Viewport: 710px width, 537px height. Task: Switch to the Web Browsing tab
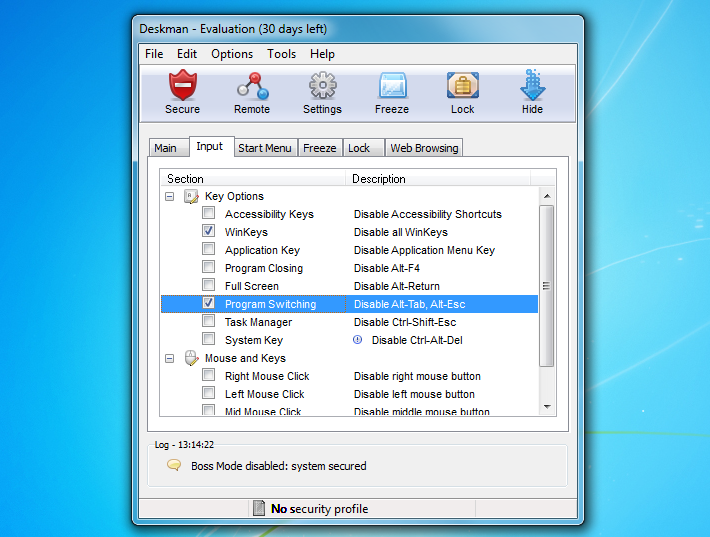tap(424, 148)
